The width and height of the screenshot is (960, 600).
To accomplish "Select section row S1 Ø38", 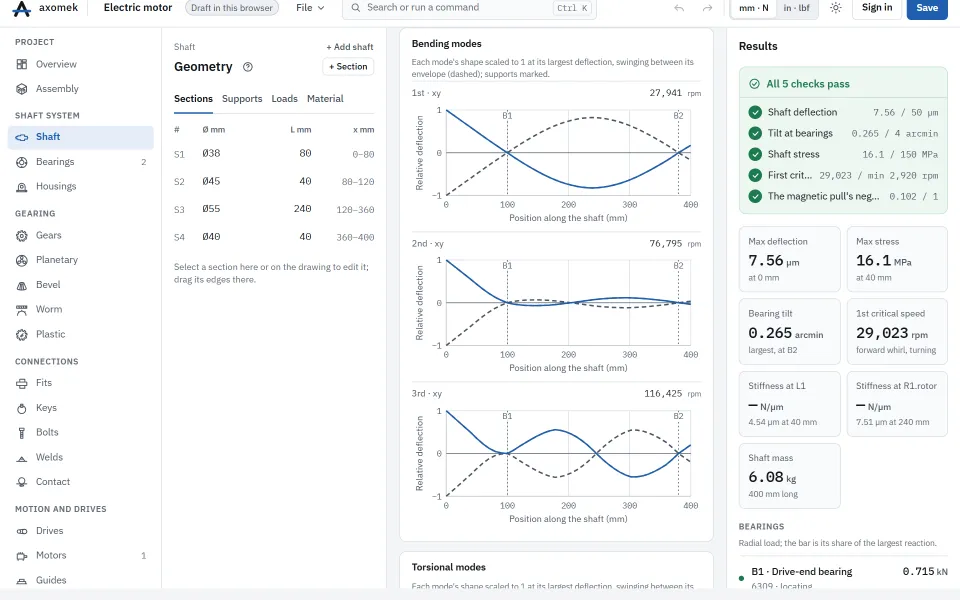I will (274, 154).
